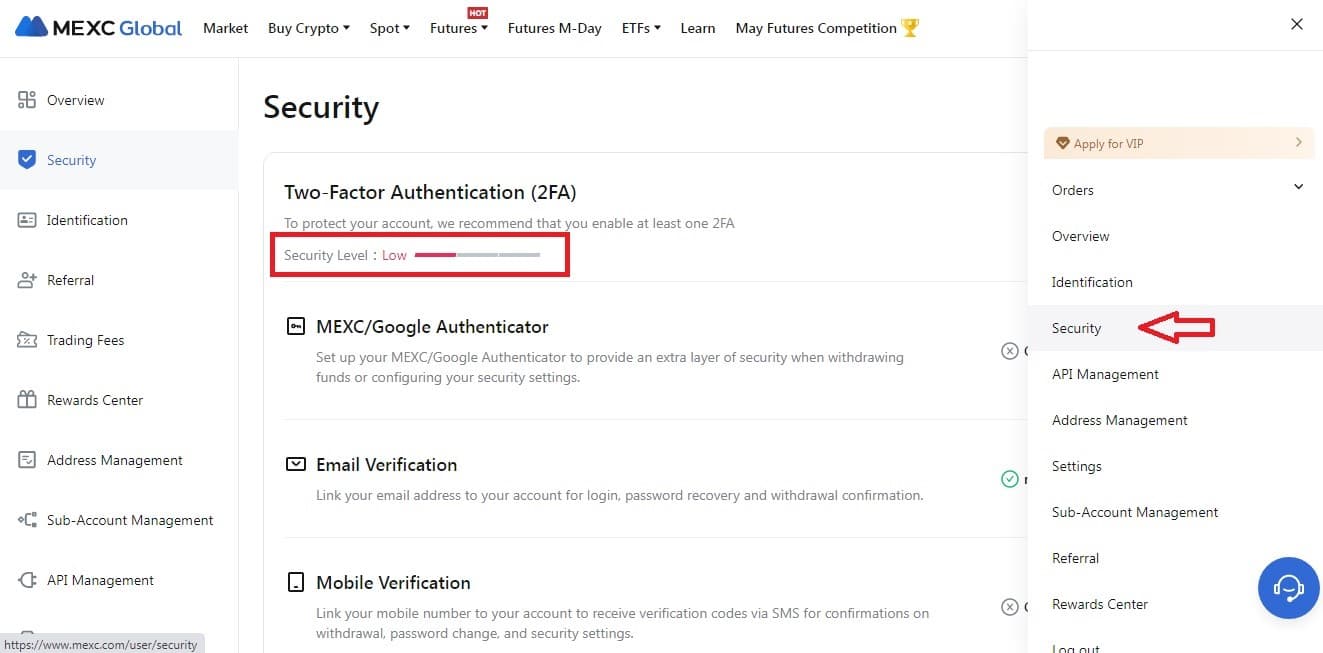Open Referral in the left sidebar
Image resolution: width=1323 pixels, height=653 pixels.
(x=119, y=280)
